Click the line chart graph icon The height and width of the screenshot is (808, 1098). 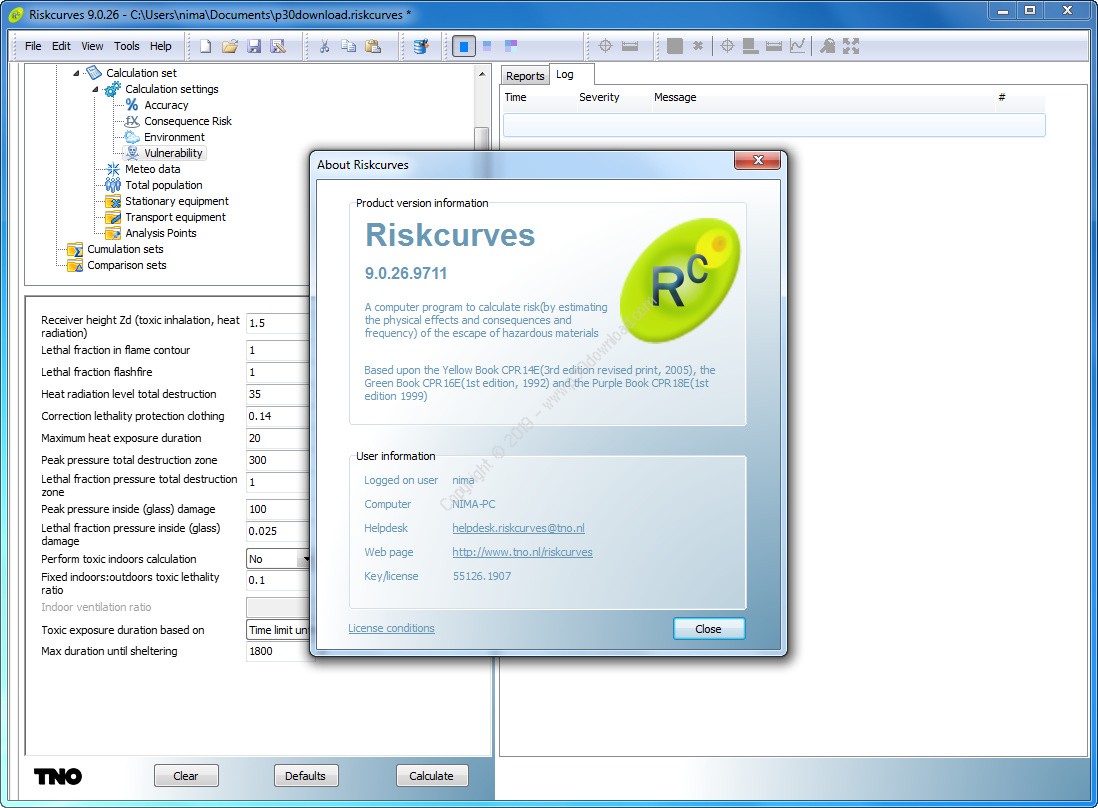point(797,46)
